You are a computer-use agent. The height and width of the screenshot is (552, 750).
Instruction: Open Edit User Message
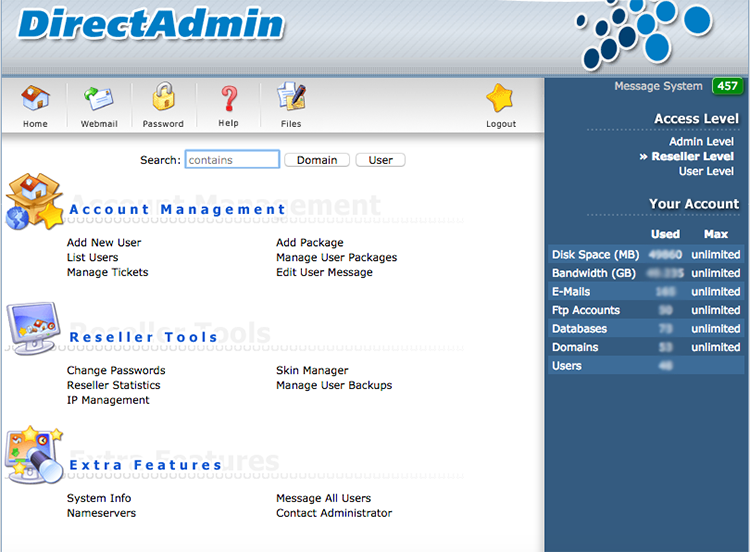[x=324, y=272]
